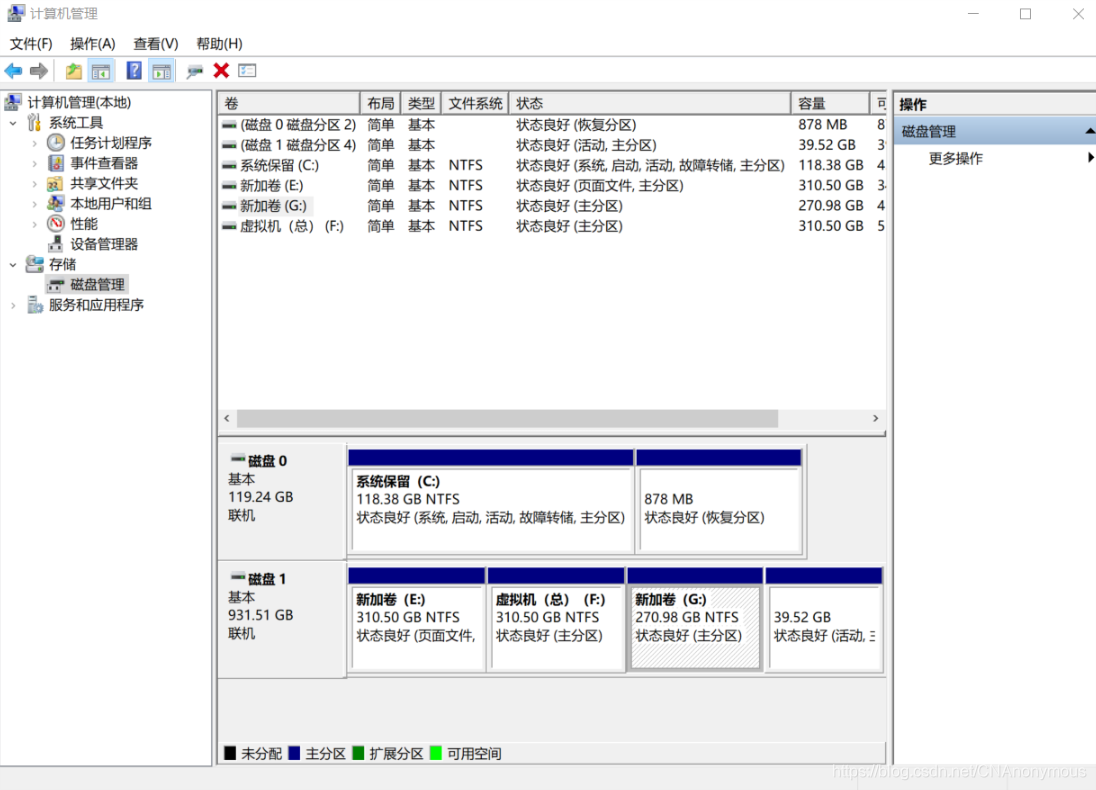Collapse the 存储 node
The image size is (1096, 790).
(x=13, y=265)
